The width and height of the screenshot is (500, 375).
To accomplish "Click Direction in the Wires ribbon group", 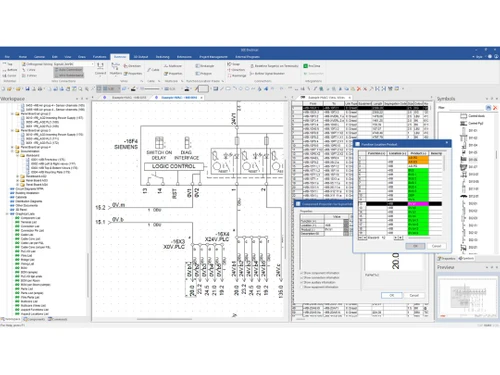I will [132, 66].
